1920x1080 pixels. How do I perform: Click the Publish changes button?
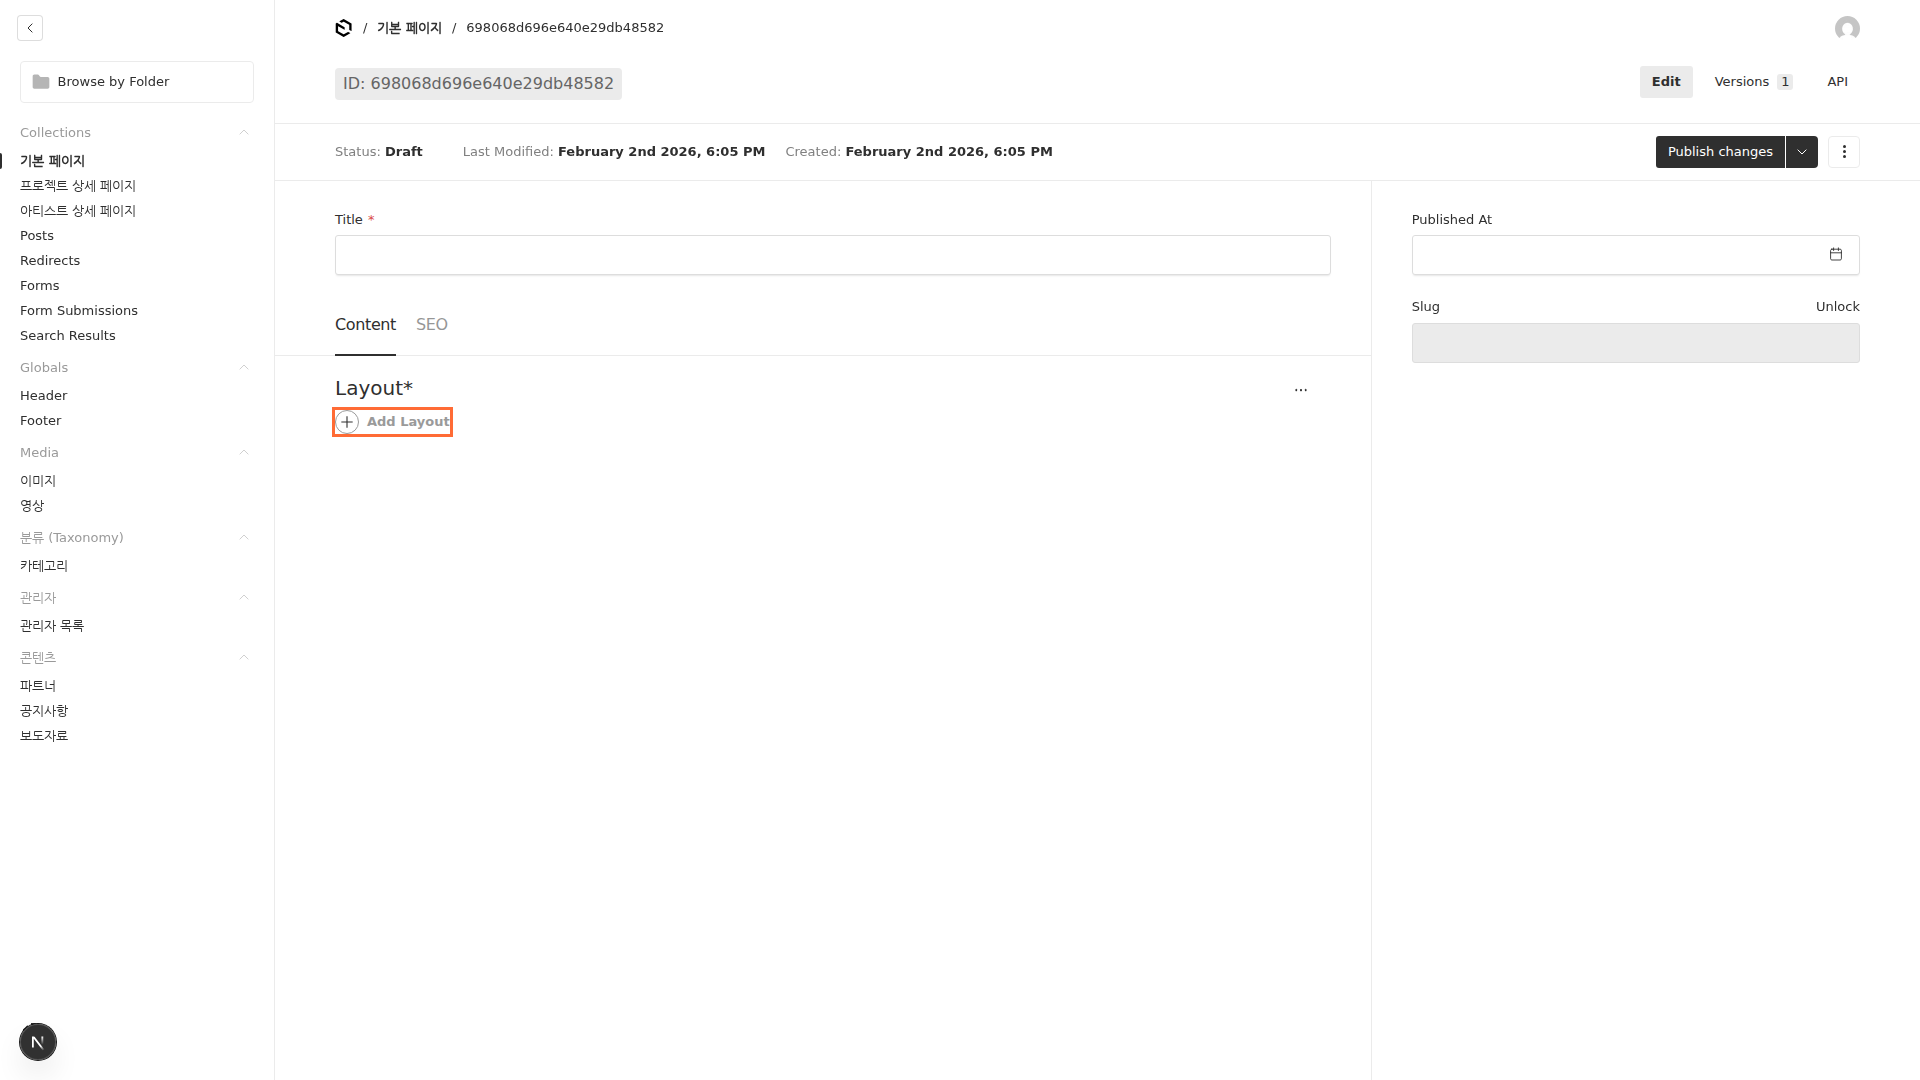click(1719, 152)
